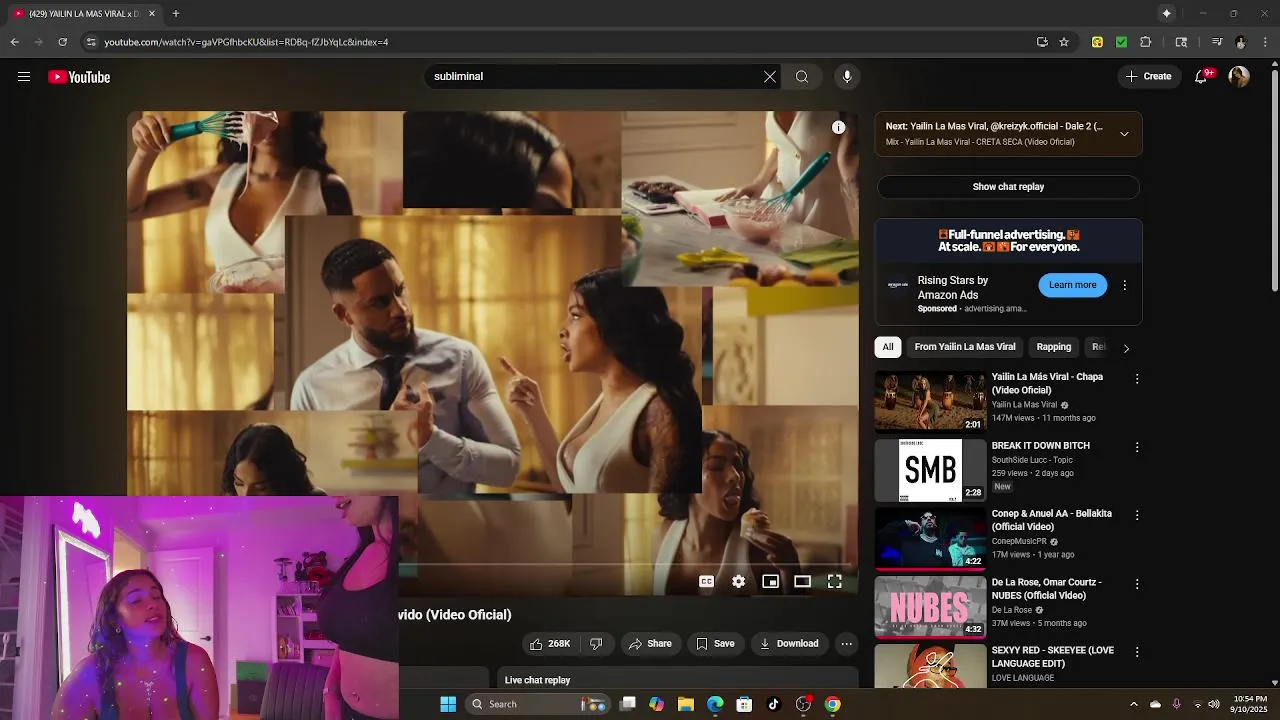The height and width of the screenshot is (720, 1280).
Task: Open BREAK IT DOWN BITCH video title
Action: coord(1041,446)
